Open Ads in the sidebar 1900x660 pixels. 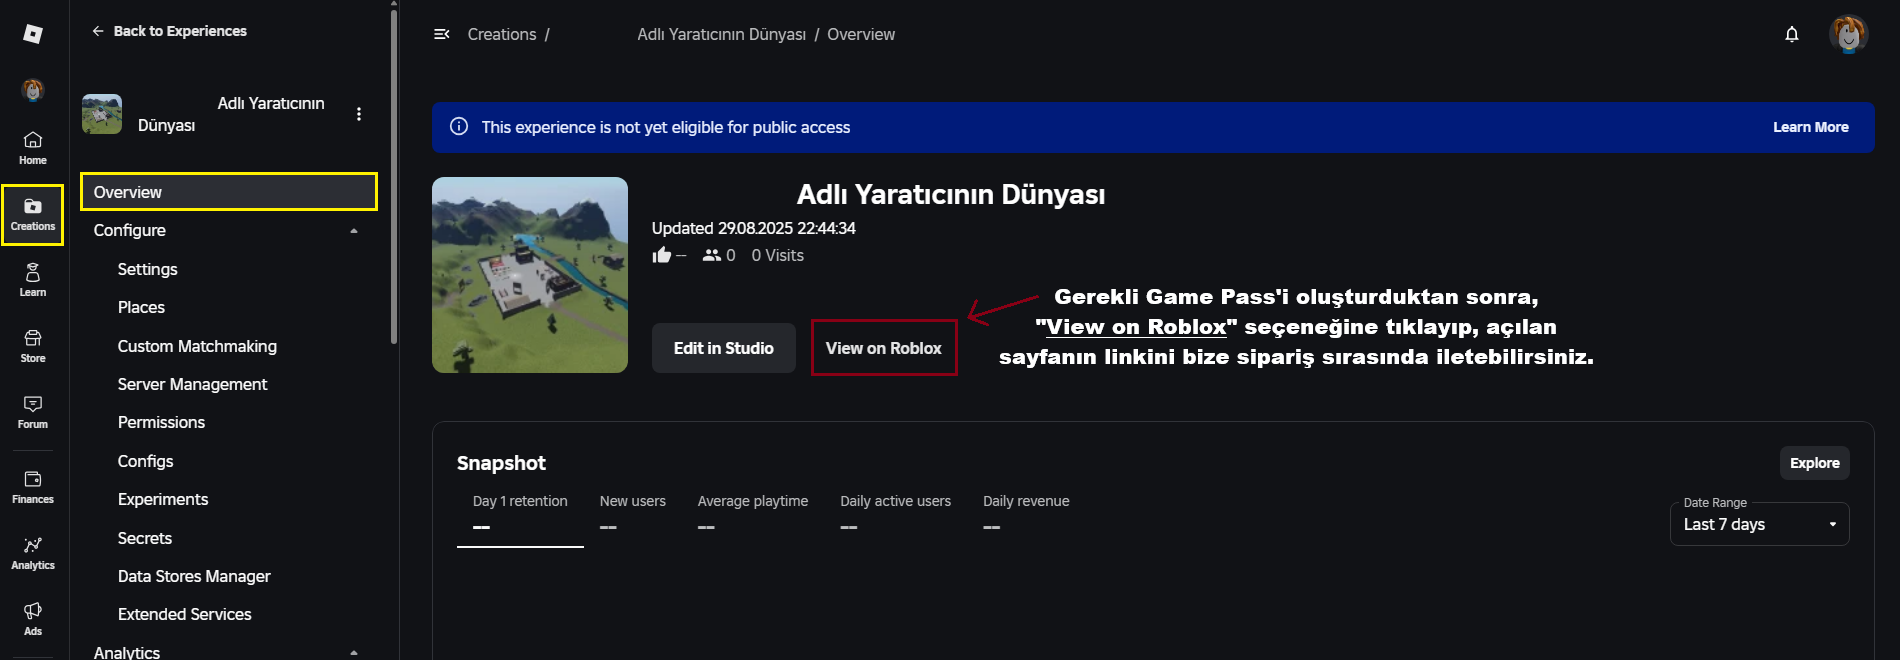[33, 619]
